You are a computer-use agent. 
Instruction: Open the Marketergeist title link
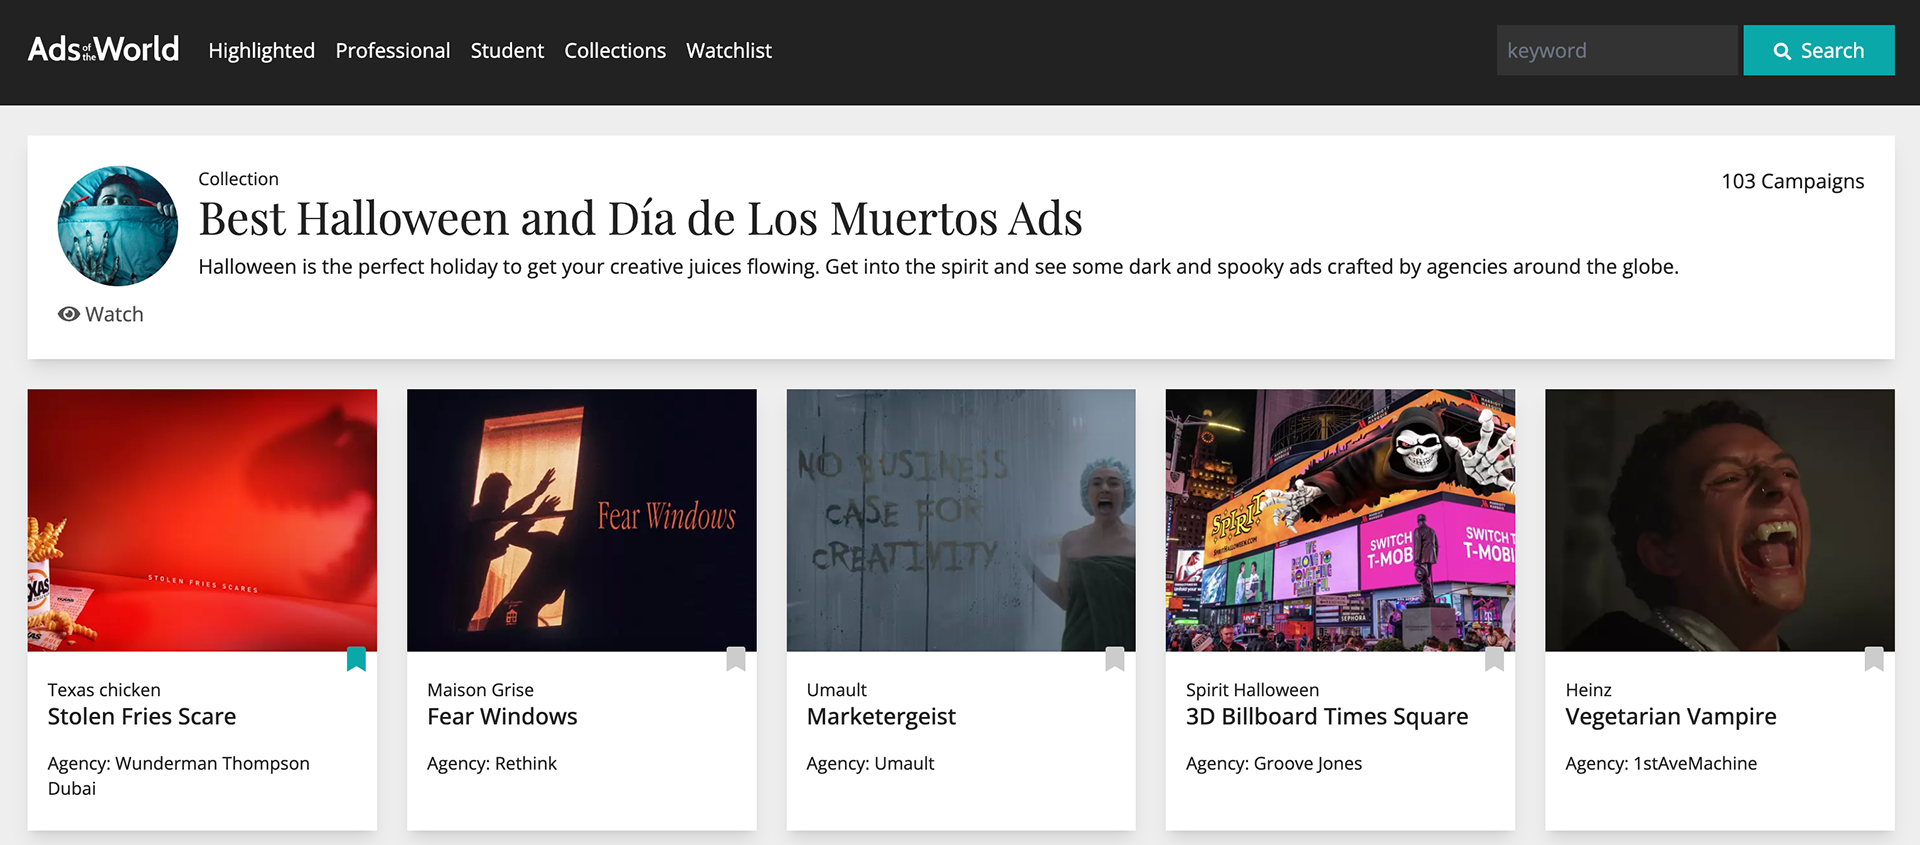tap(881, 717)
